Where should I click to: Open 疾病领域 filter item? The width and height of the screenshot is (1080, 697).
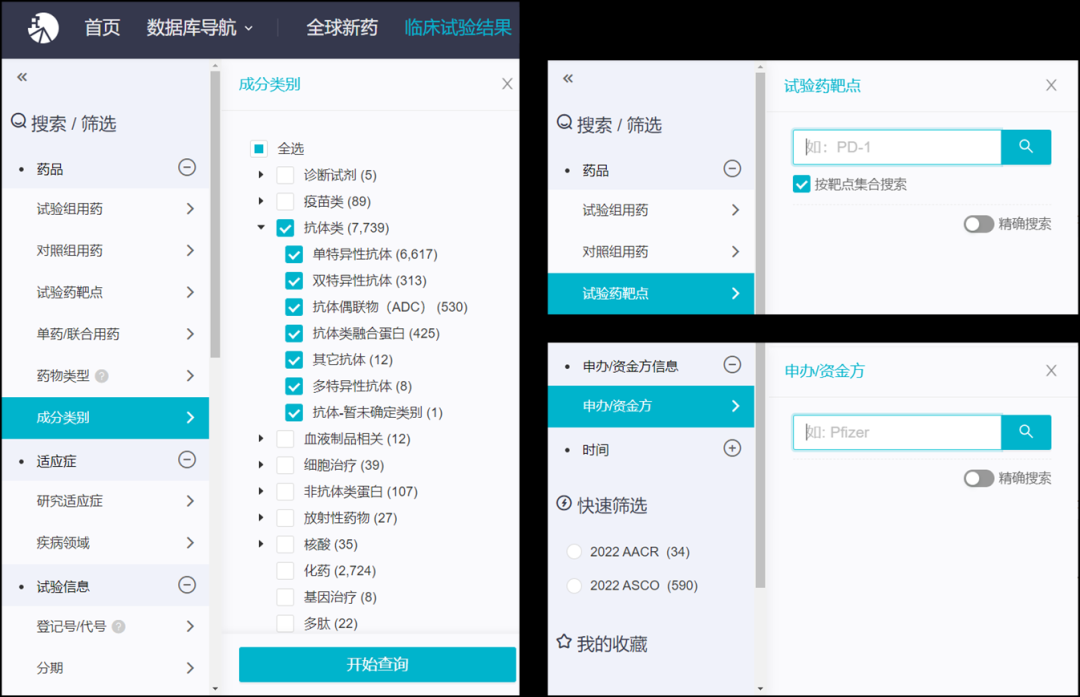coord(105,543)
